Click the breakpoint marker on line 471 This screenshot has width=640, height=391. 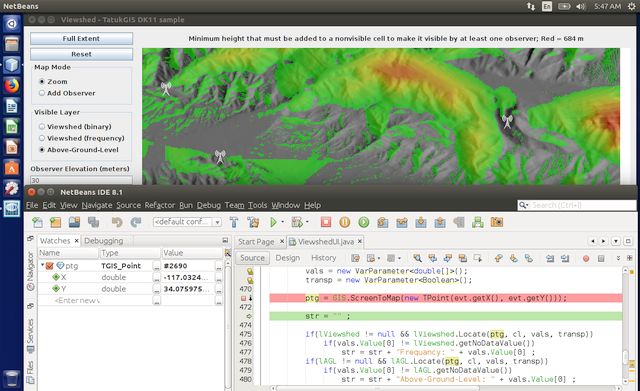click(244, 298)
